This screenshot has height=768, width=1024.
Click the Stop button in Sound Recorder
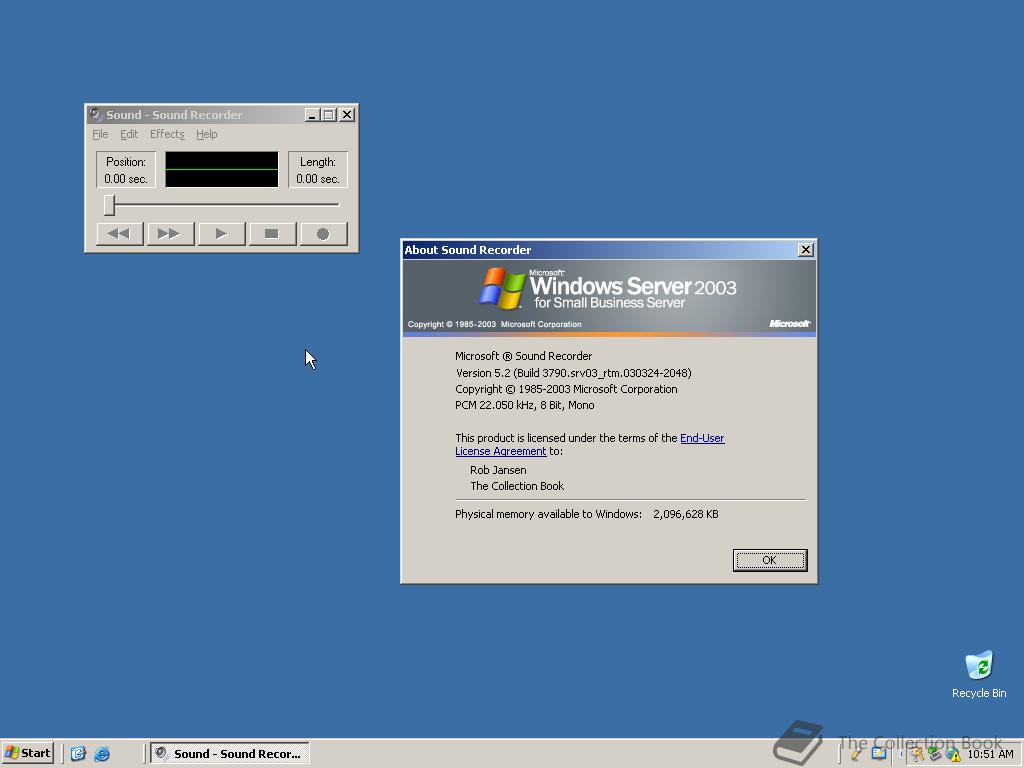point(272,234)
